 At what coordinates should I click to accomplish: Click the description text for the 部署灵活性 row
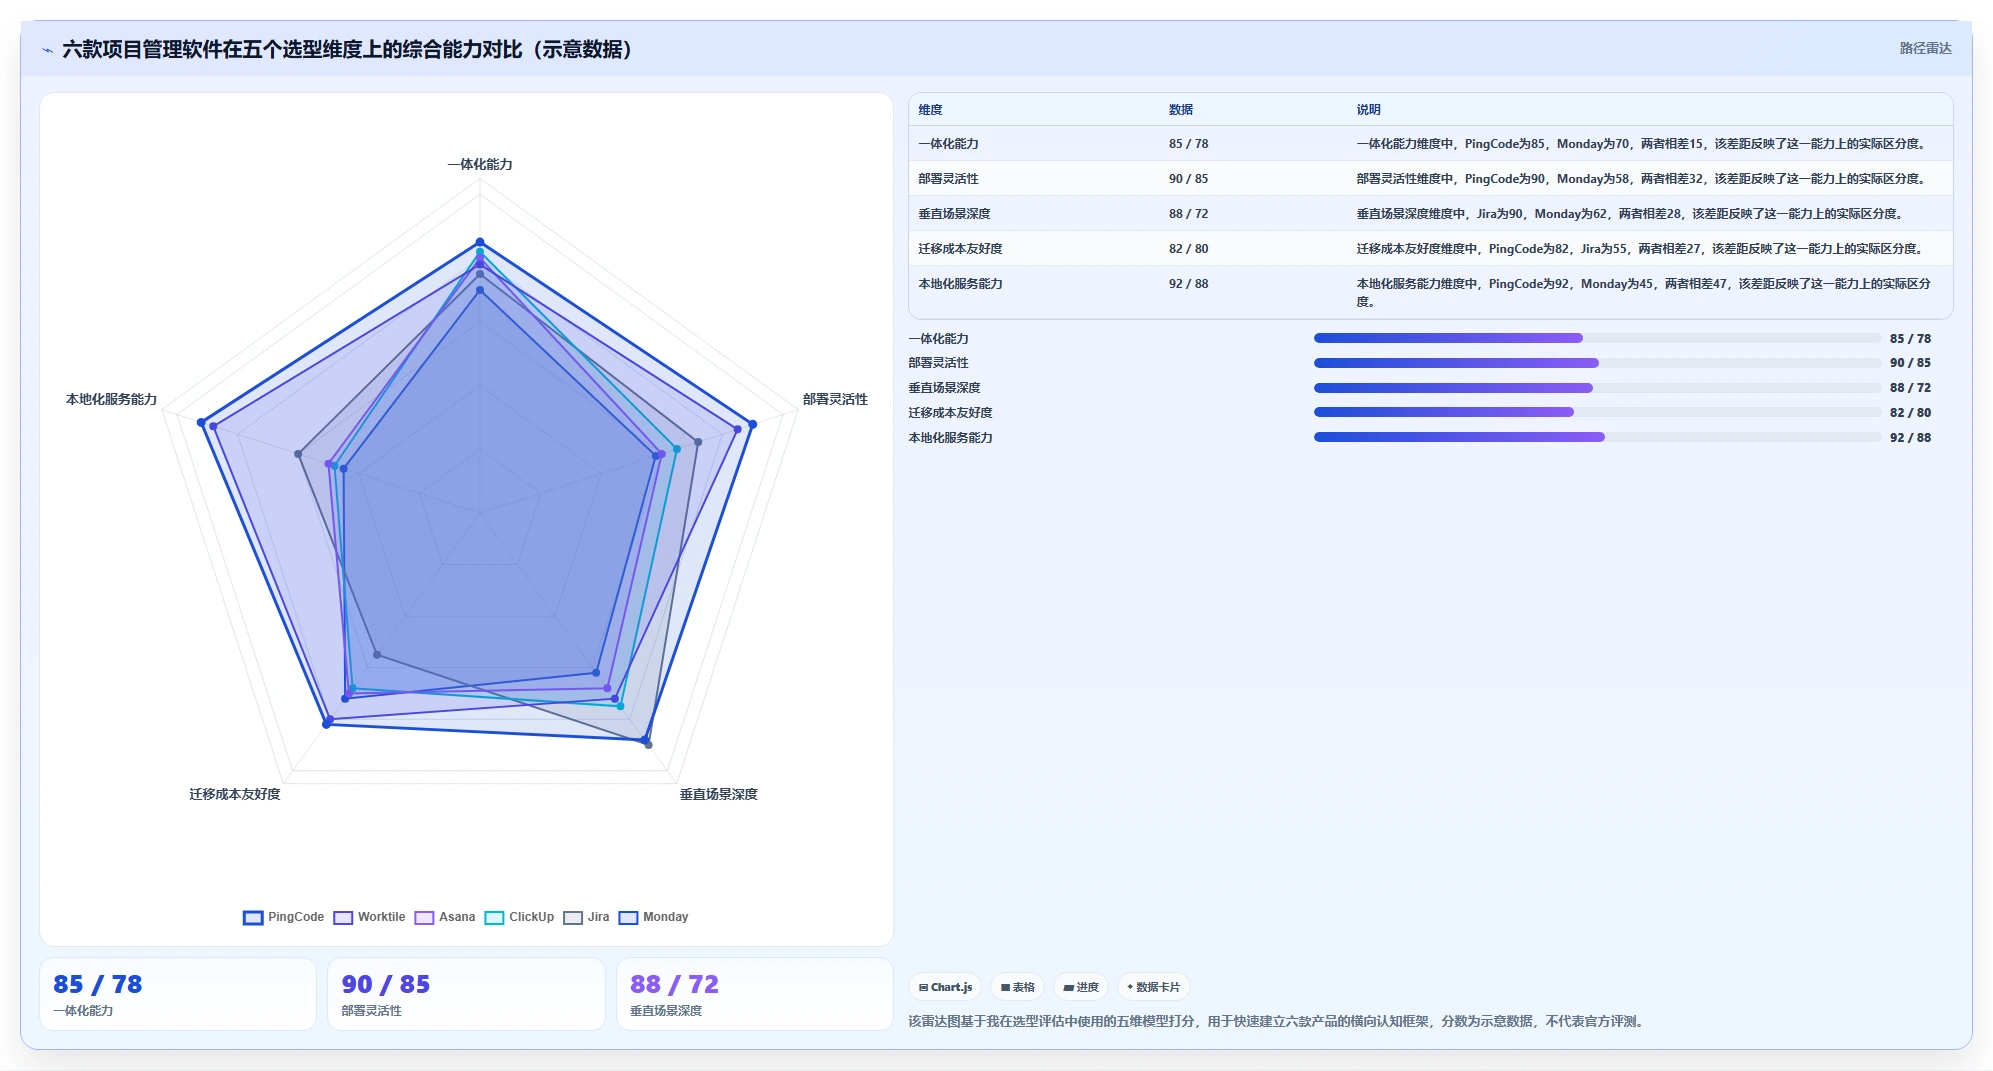click(x=1642, y=179)
